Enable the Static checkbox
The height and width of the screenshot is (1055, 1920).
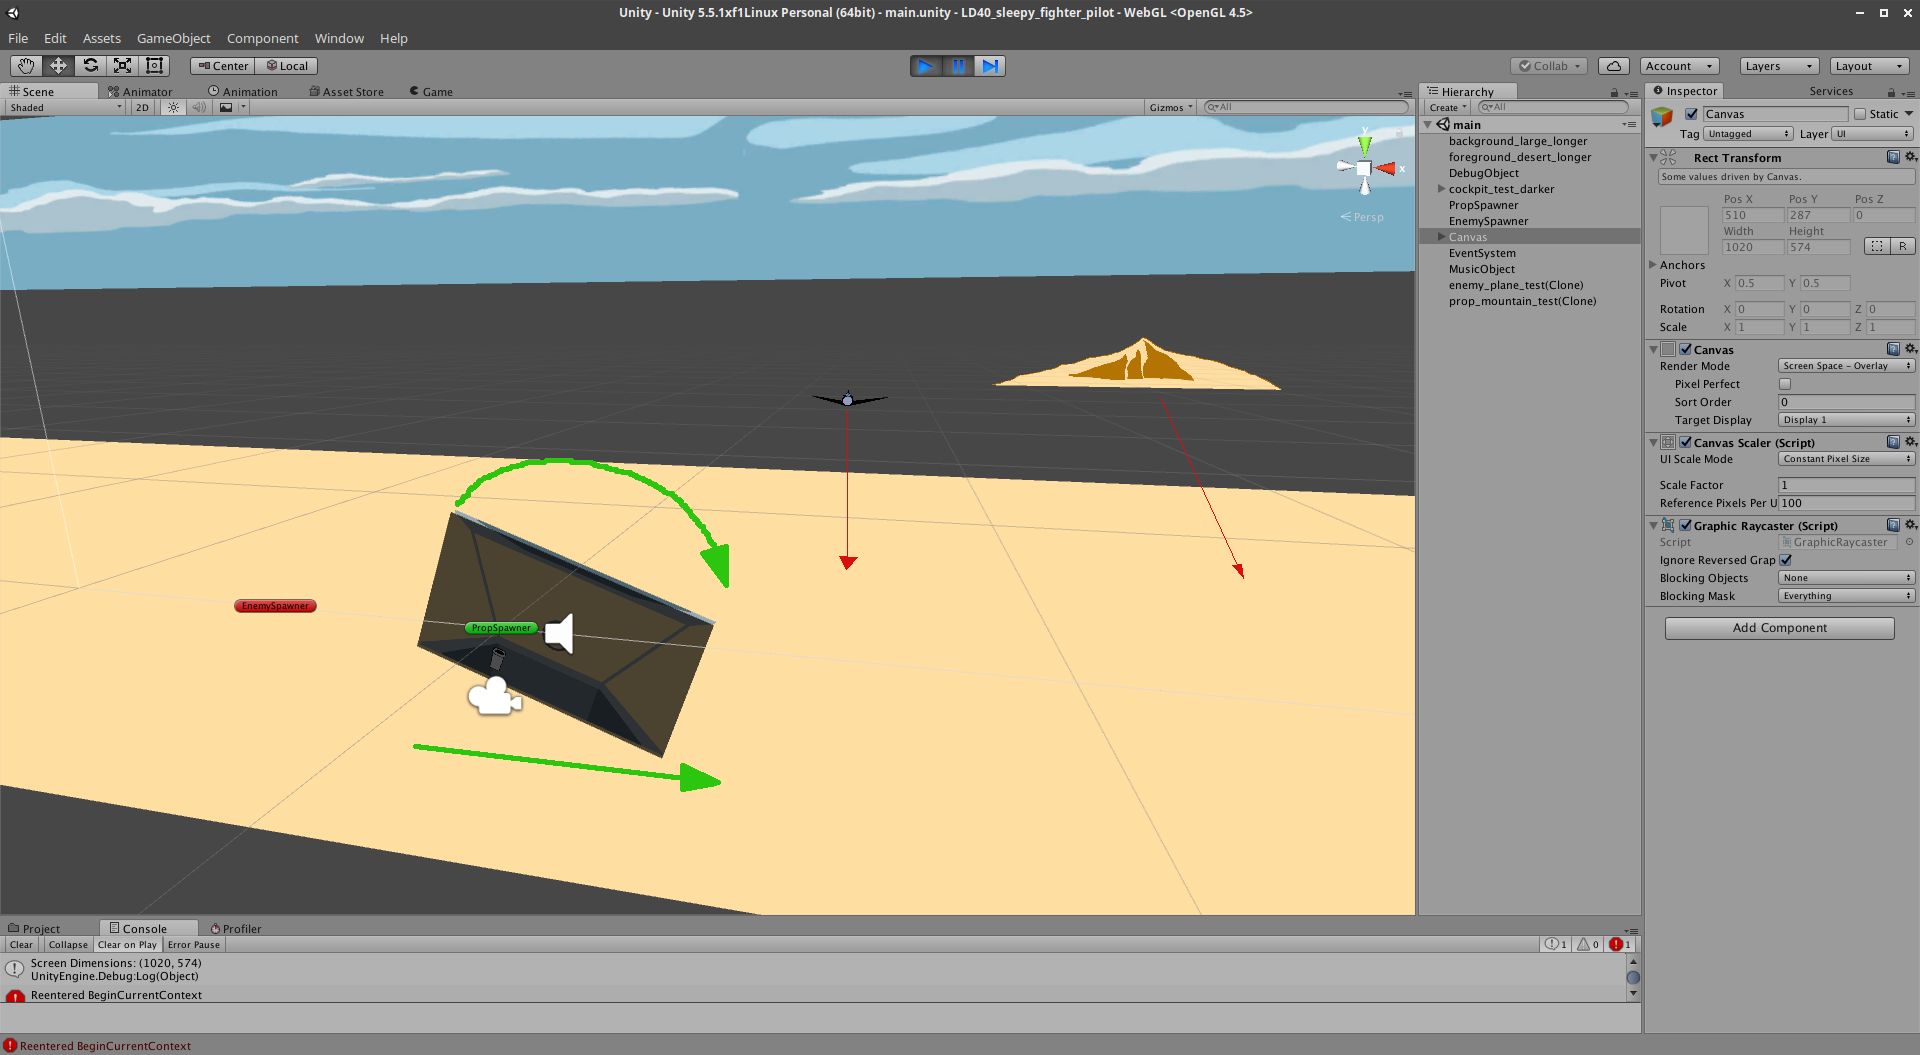click(1860, 114)
